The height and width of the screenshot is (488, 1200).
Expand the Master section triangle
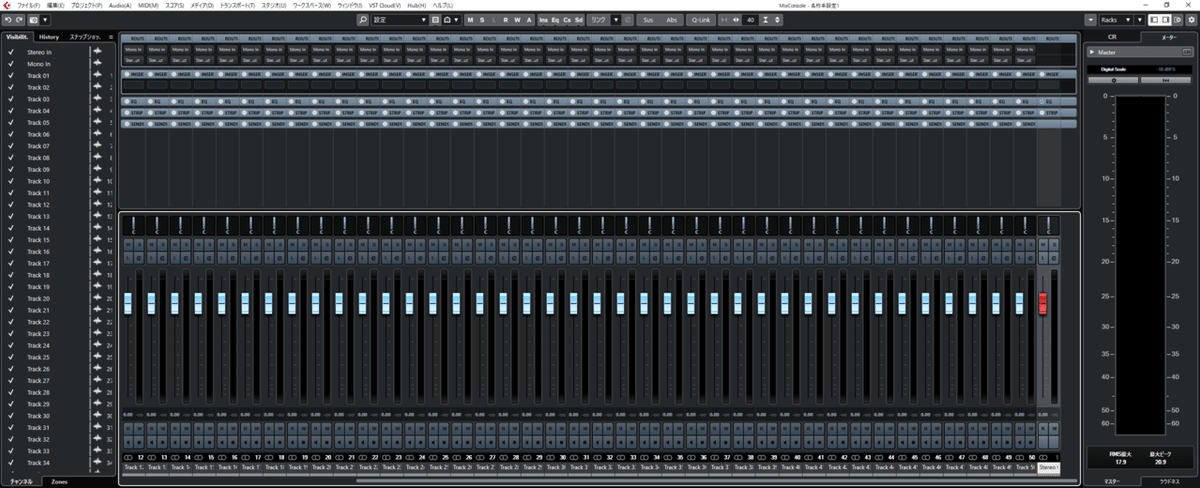[x=1092, y=52]
